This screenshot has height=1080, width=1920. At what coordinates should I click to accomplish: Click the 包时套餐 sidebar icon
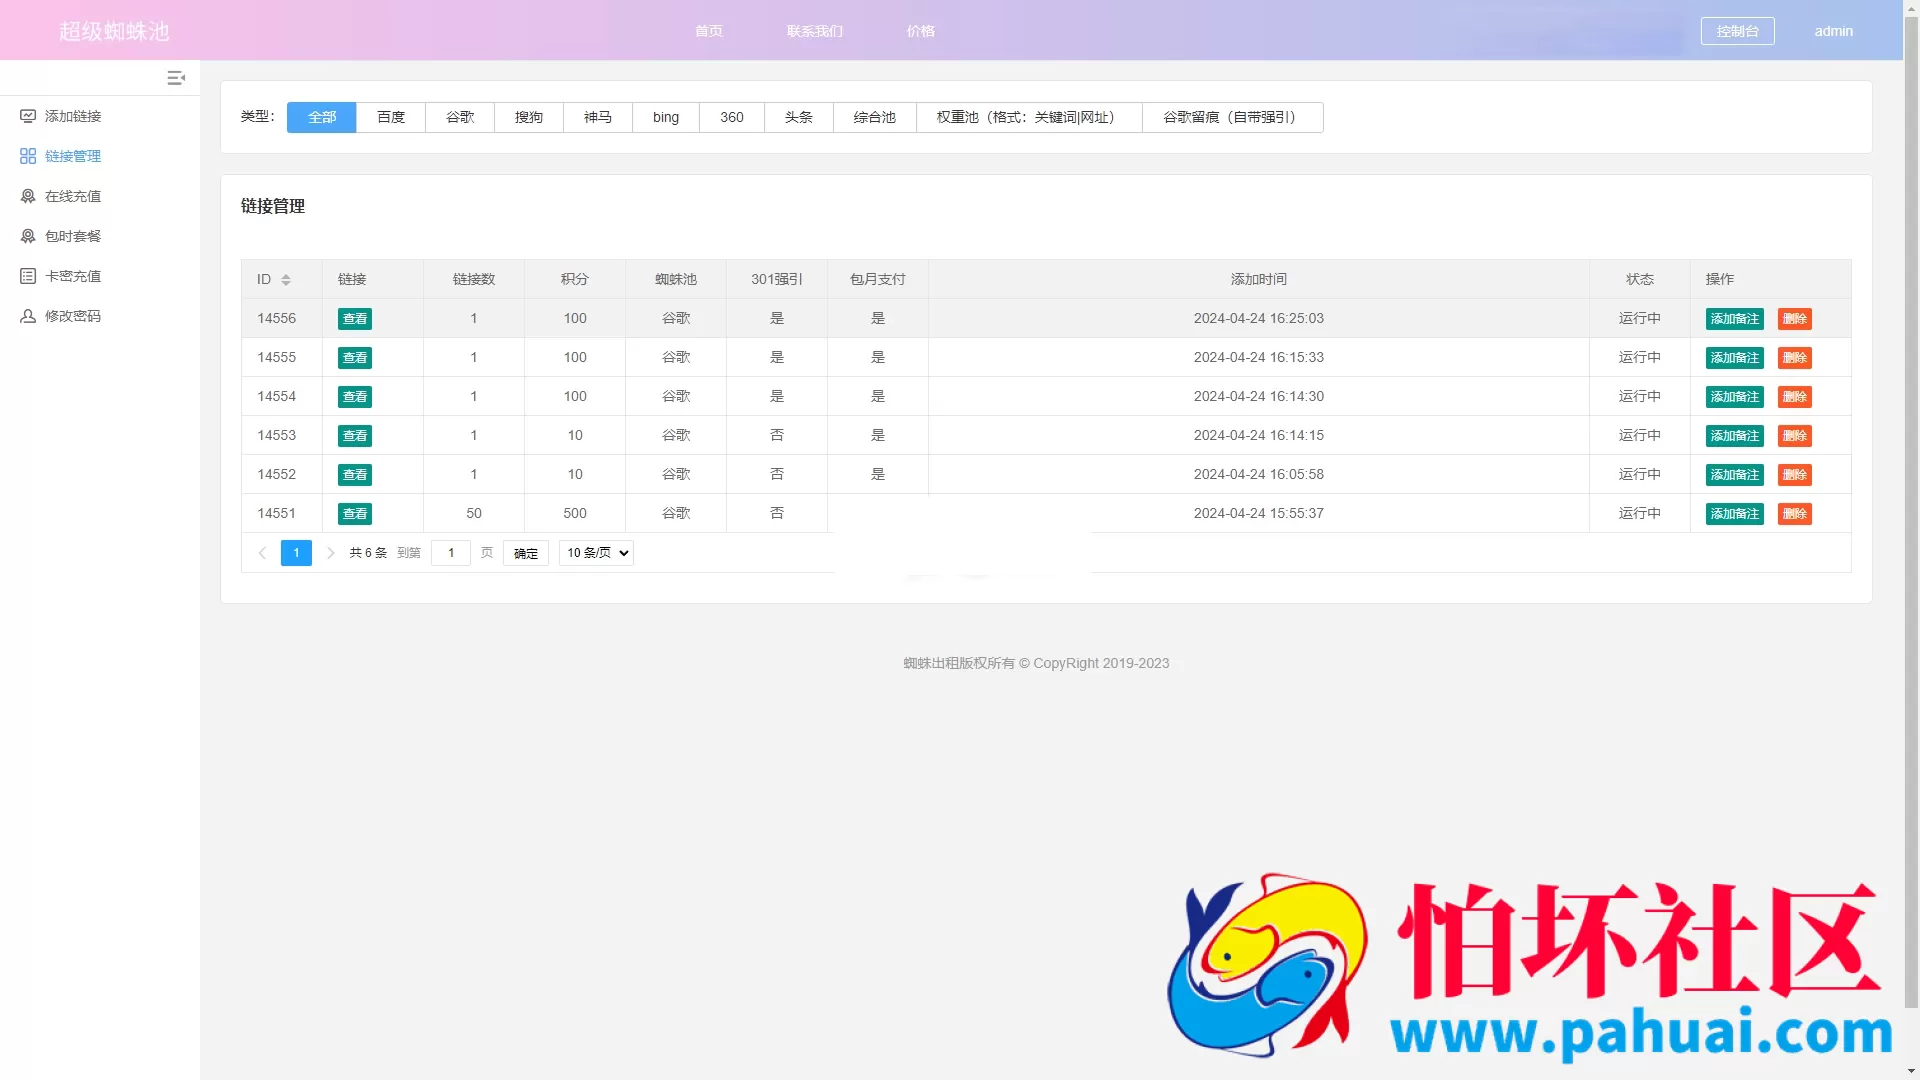[28, 236]
